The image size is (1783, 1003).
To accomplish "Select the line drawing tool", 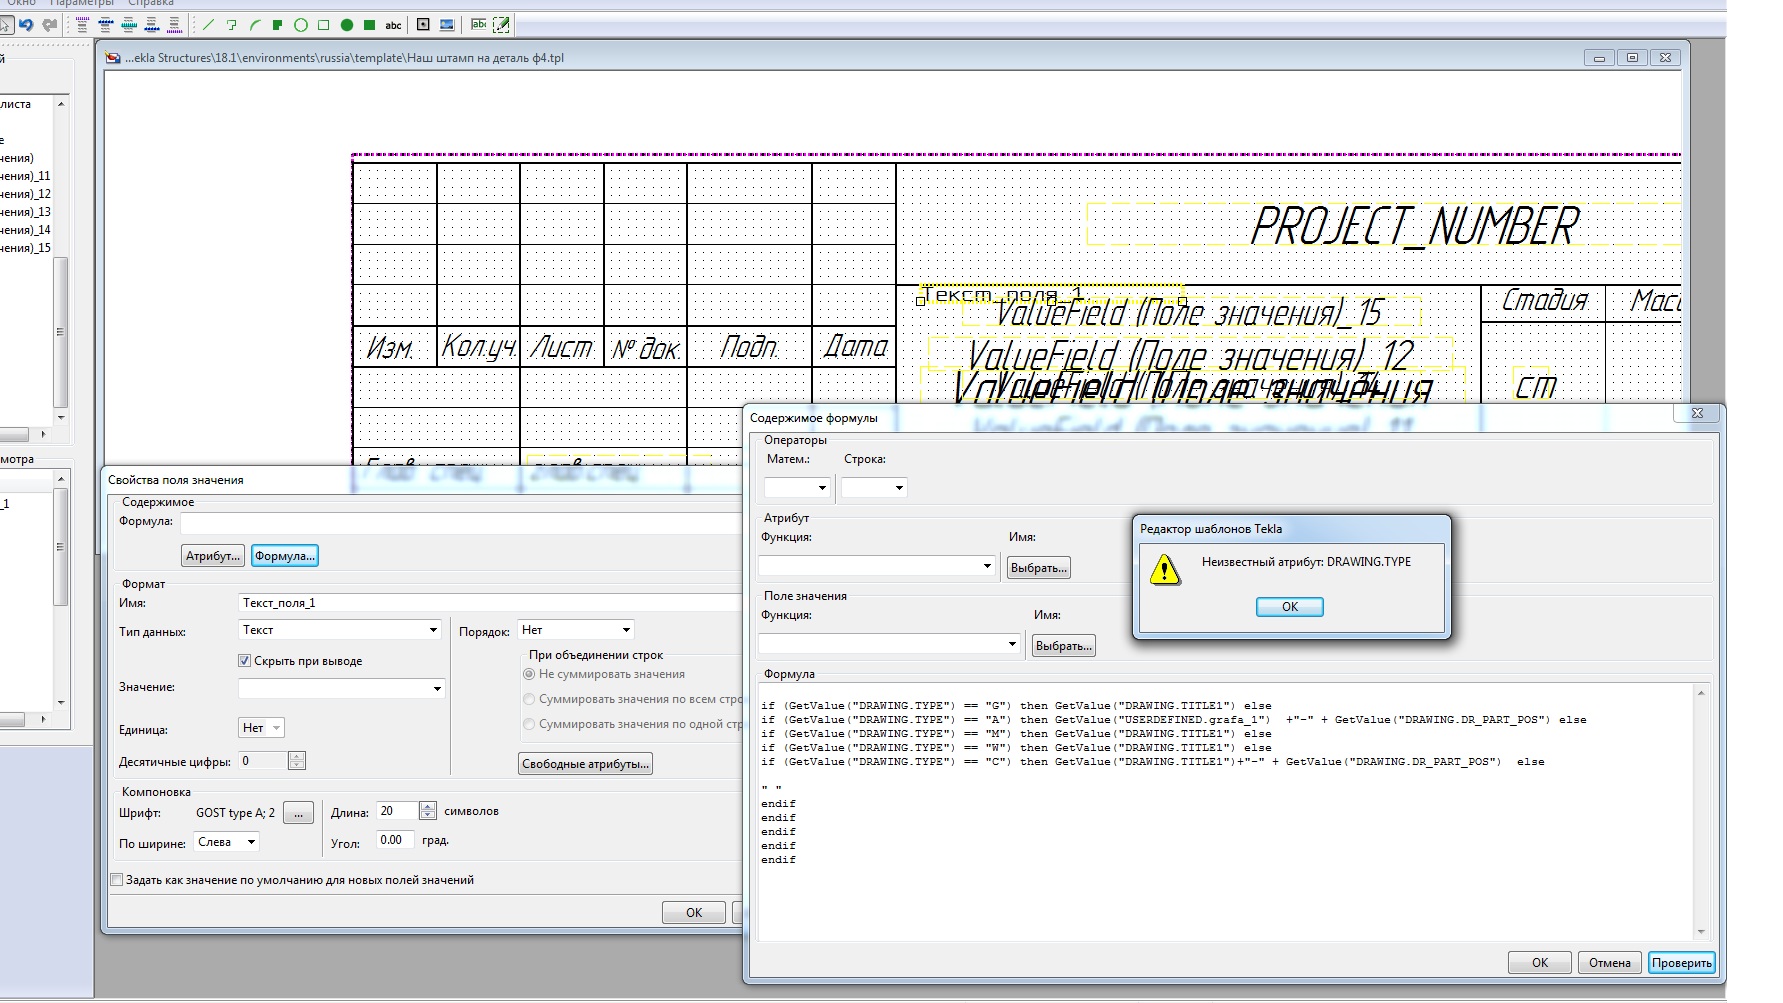I will pos(209,25).
